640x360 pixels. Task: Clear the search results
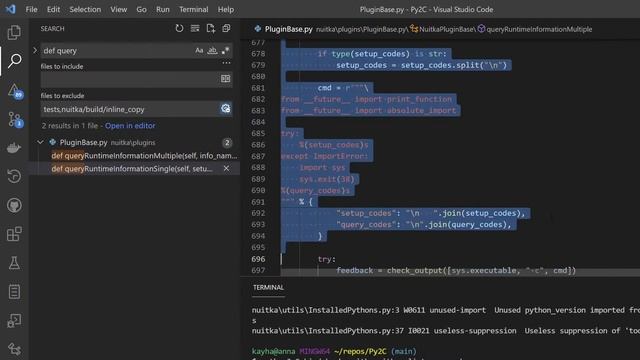(x=195, y=28)
